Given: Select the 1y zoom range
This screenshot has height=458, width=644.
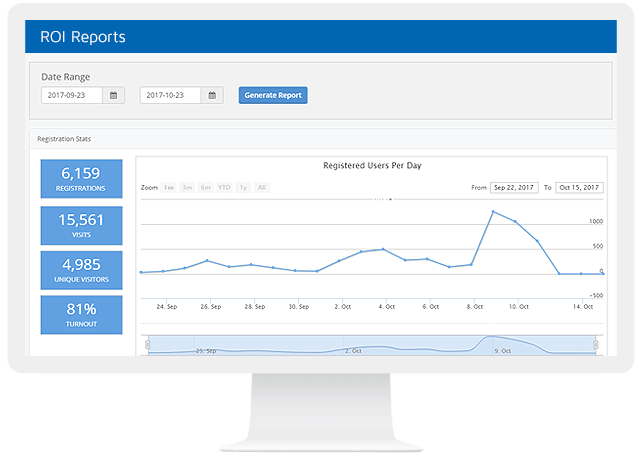Looking at the screenshot, I should tap(243, 187).
